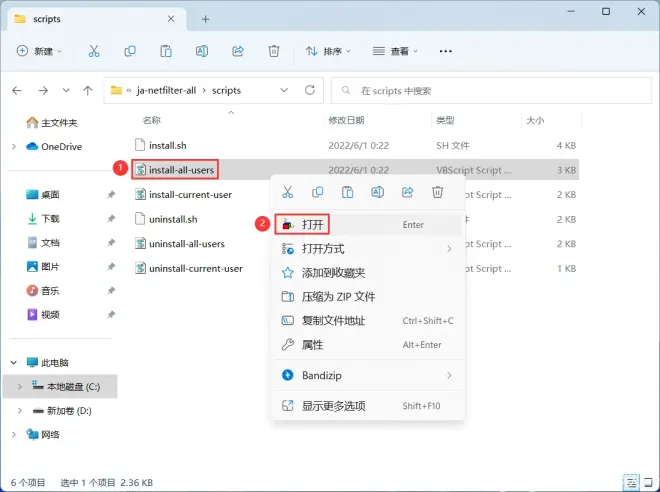Choose 显示更多选项 (Show more options)
This screenshot has height=492, width=660.
pyautogui.click(x=368, y=406)
